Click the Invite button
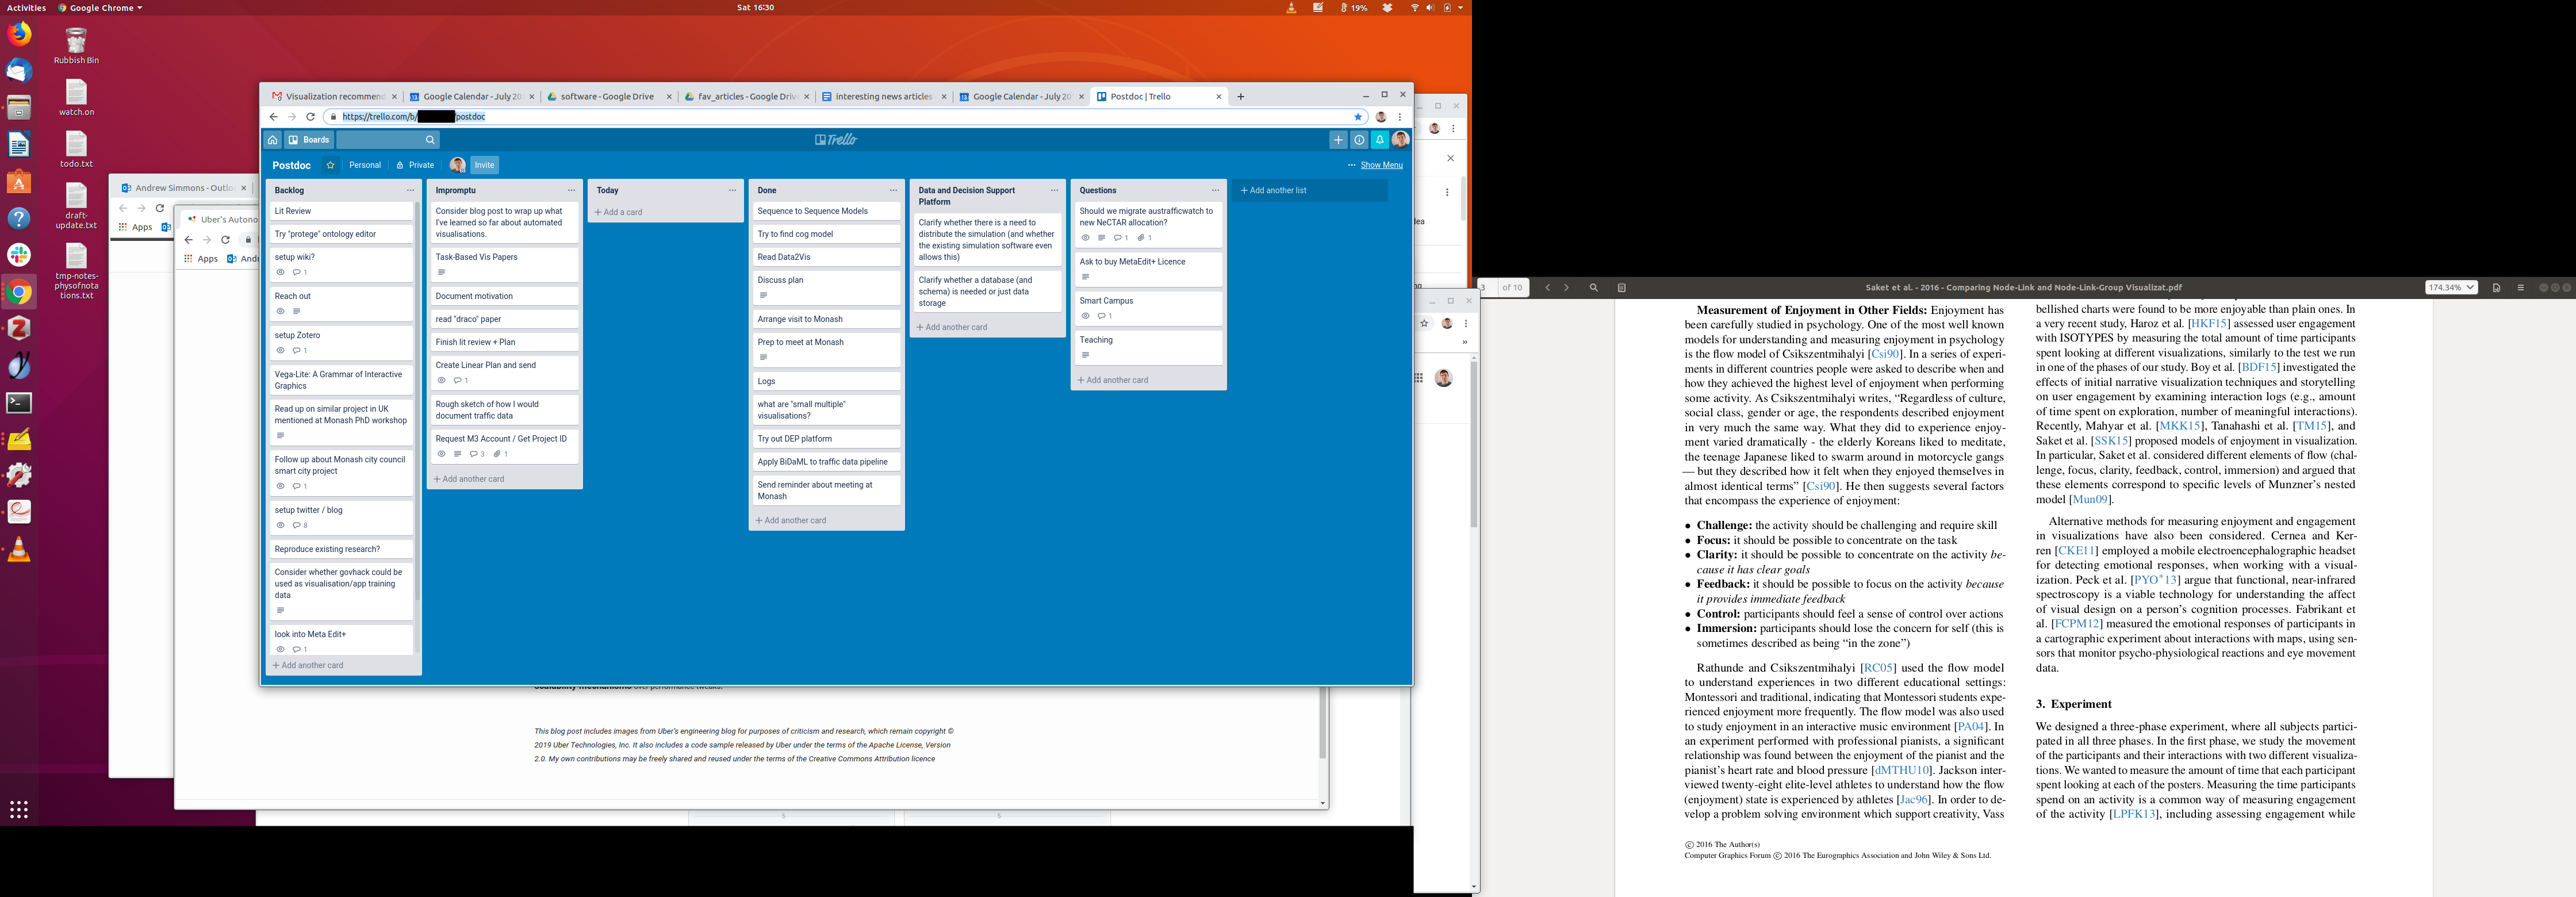Image resolution: width=2576 pixels, height=897 pixels. pos(484,165)
